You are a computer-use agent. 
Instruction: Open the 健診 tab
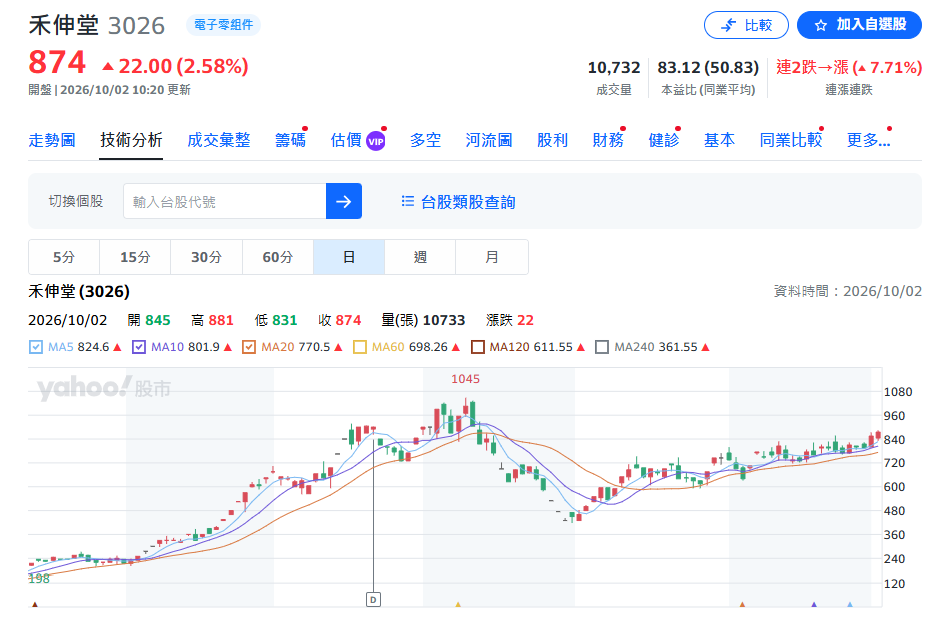coord(663,140)
